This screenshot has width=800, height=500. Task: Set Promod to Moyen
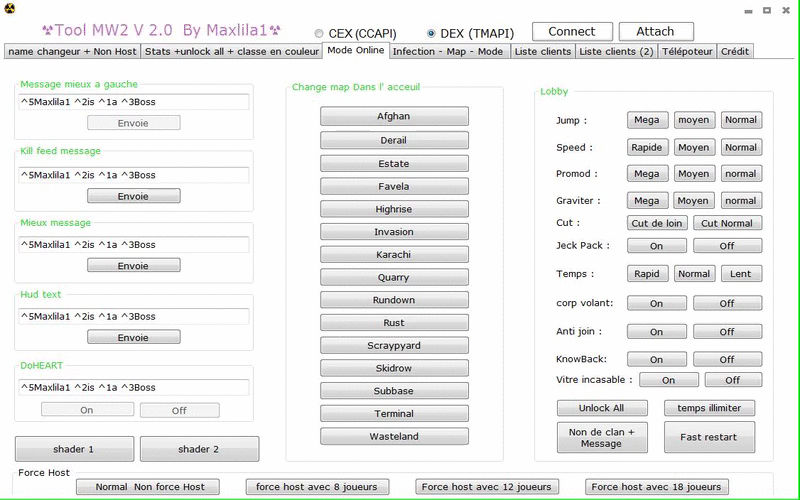[694, 174]
